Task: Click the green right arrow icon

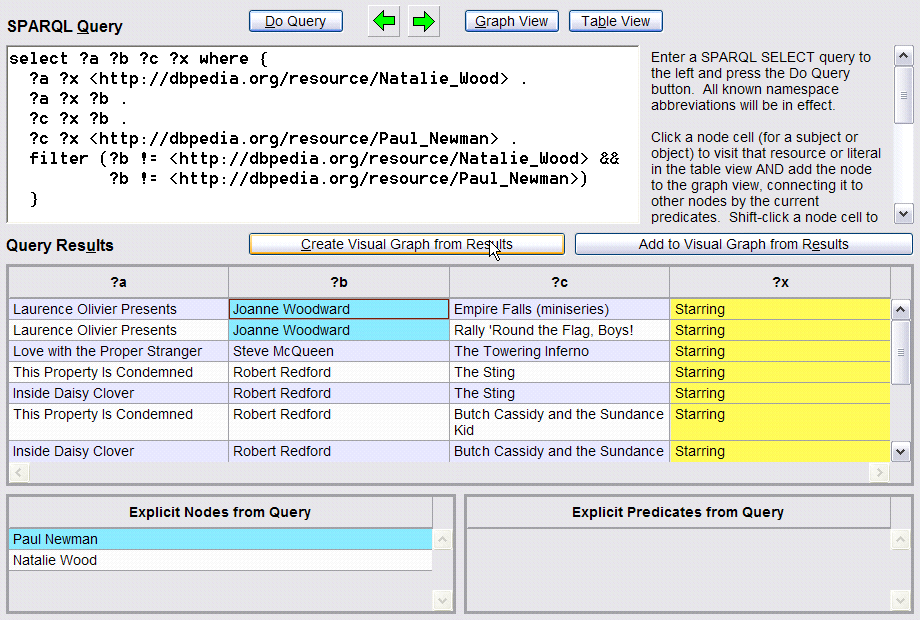Action: pyautogui.click(x=424, y=21)
